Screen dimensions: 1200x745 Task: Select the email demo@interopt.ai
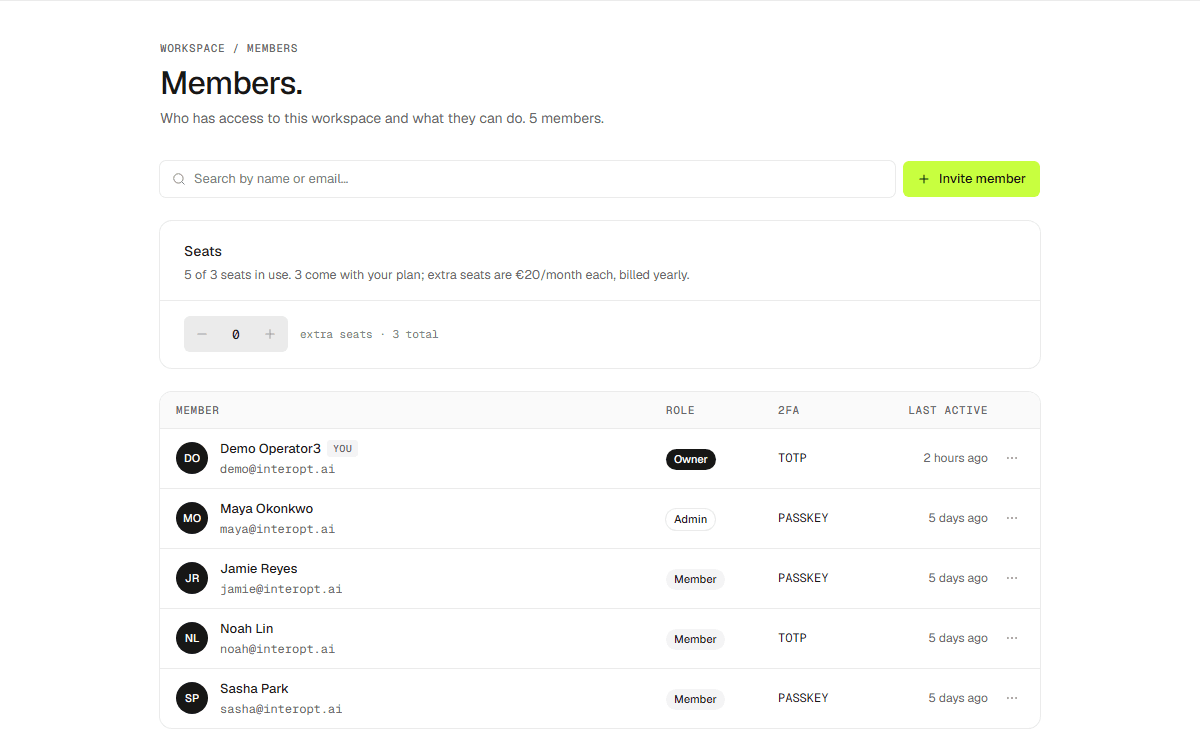(x=277, y=469)
